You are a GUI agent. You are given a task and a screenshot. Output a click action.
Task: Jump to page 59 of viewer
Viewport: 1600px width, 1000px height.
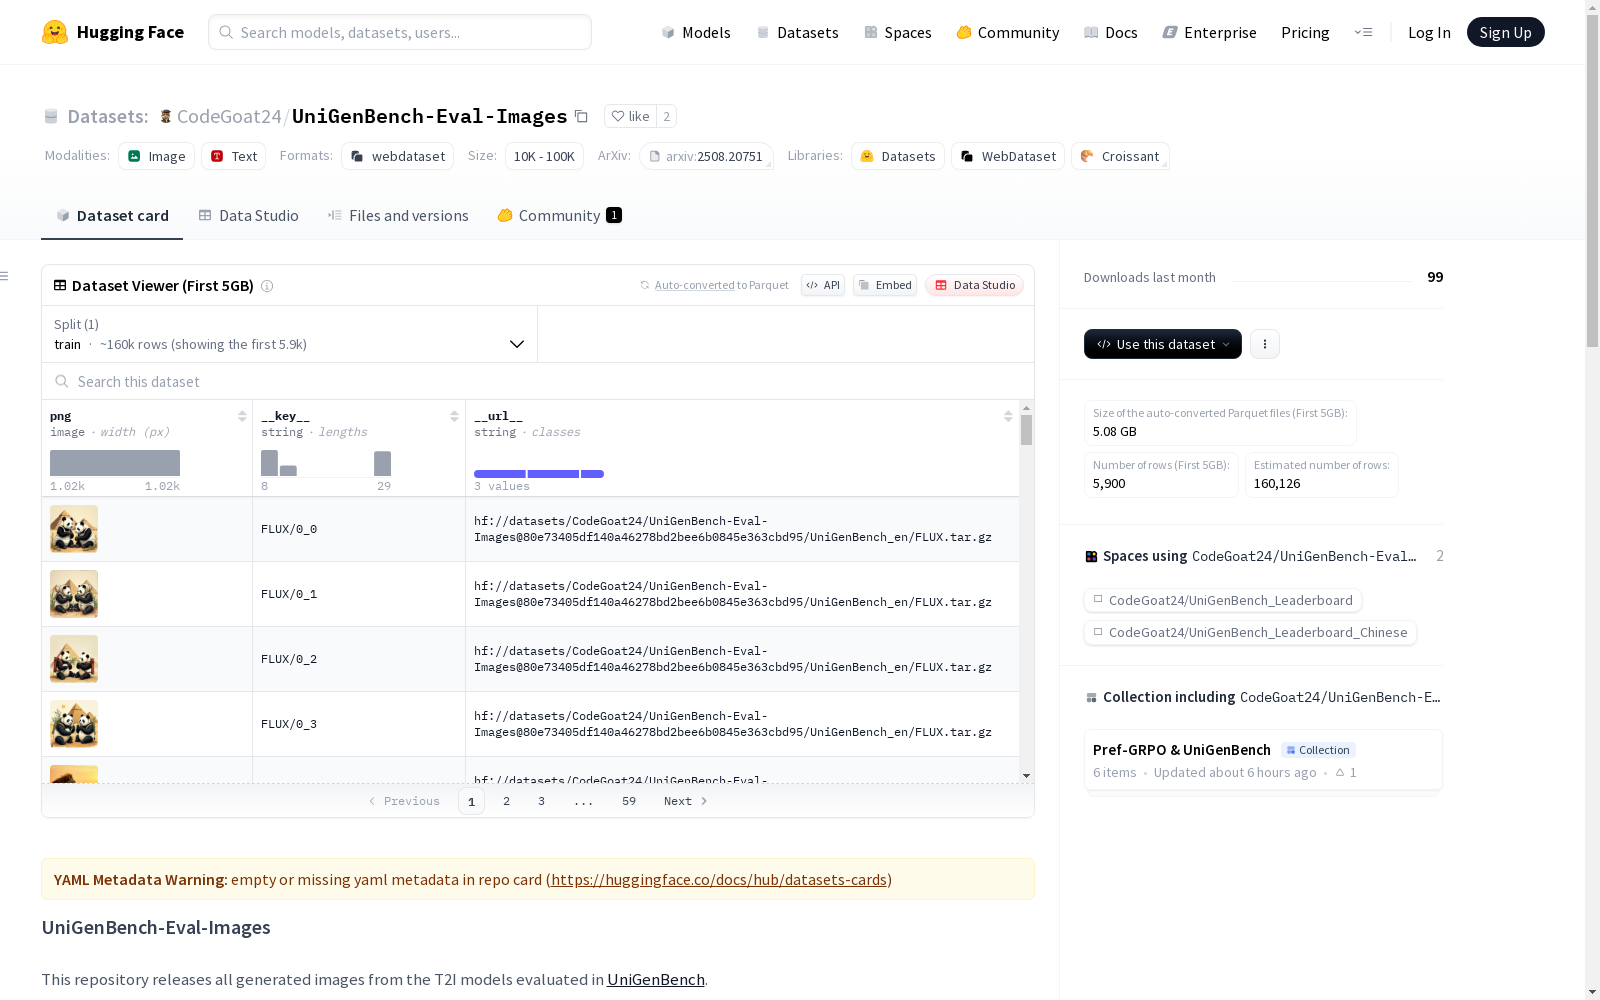pos(629,801)
